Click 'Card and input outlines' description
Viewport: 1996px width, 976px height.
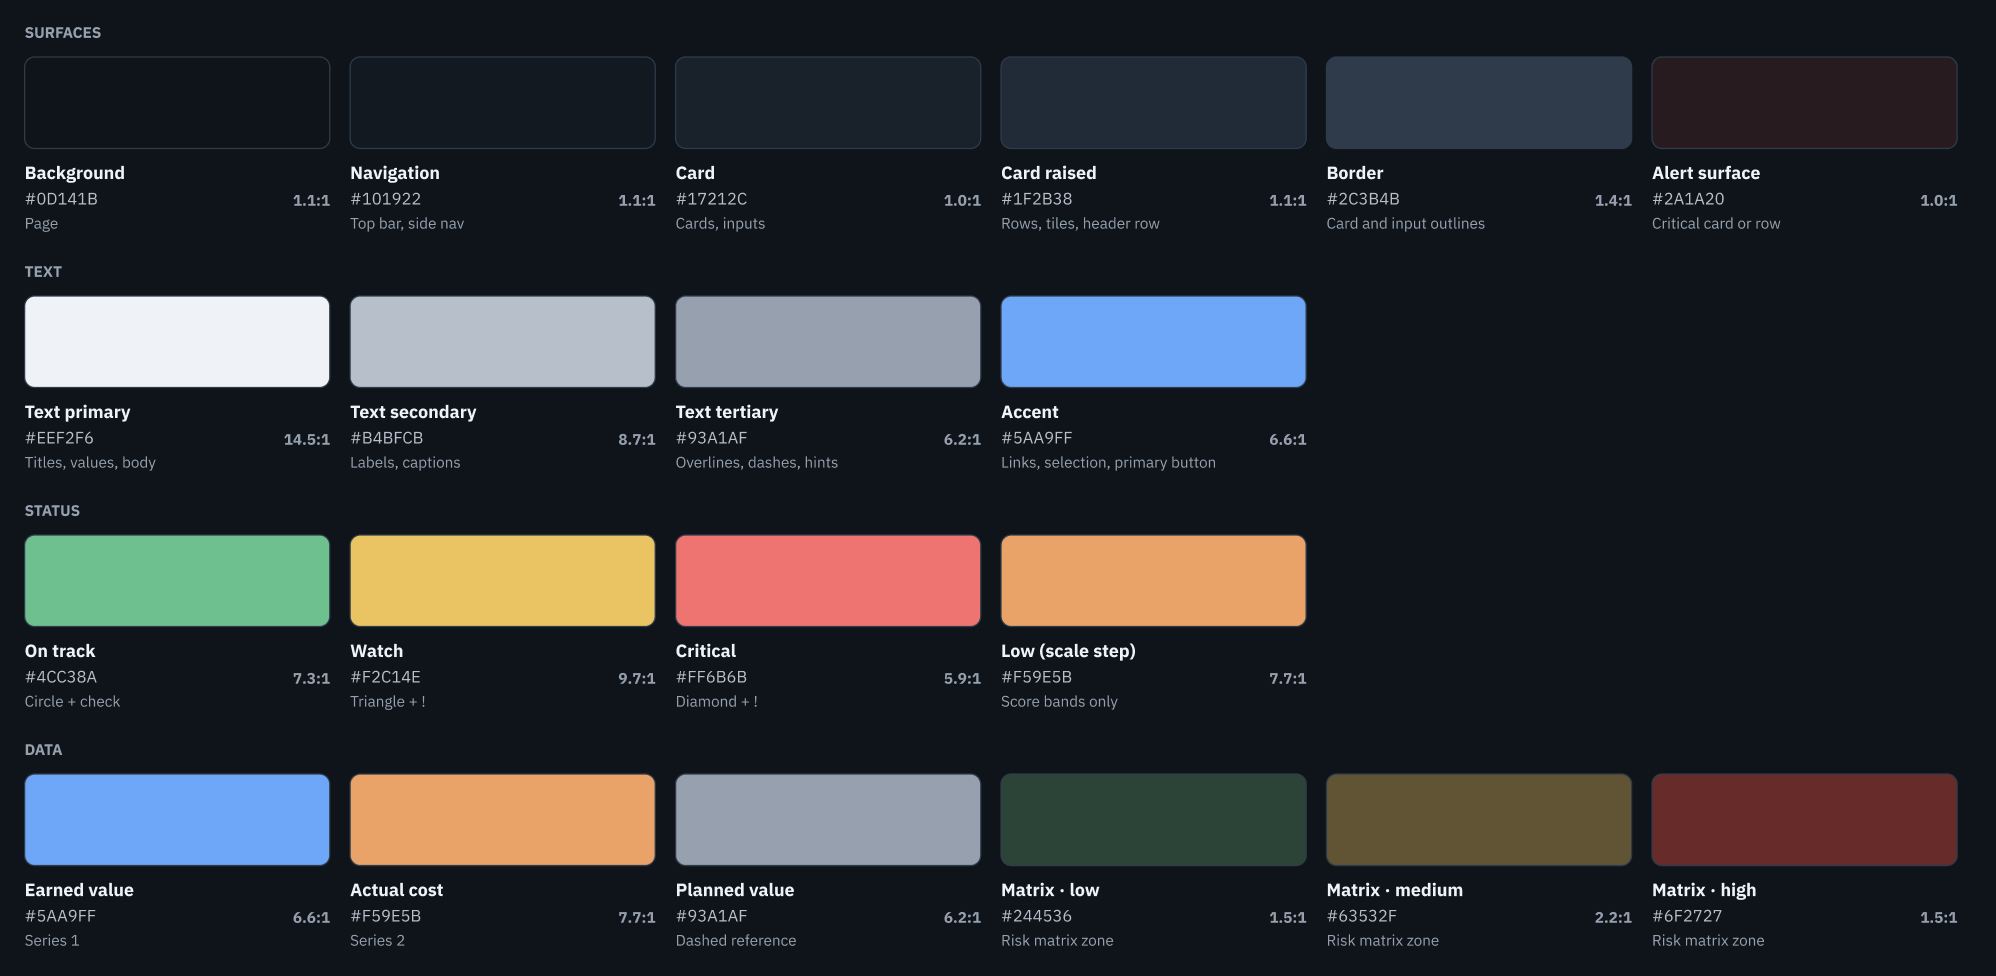click(x=1406, y=224)
